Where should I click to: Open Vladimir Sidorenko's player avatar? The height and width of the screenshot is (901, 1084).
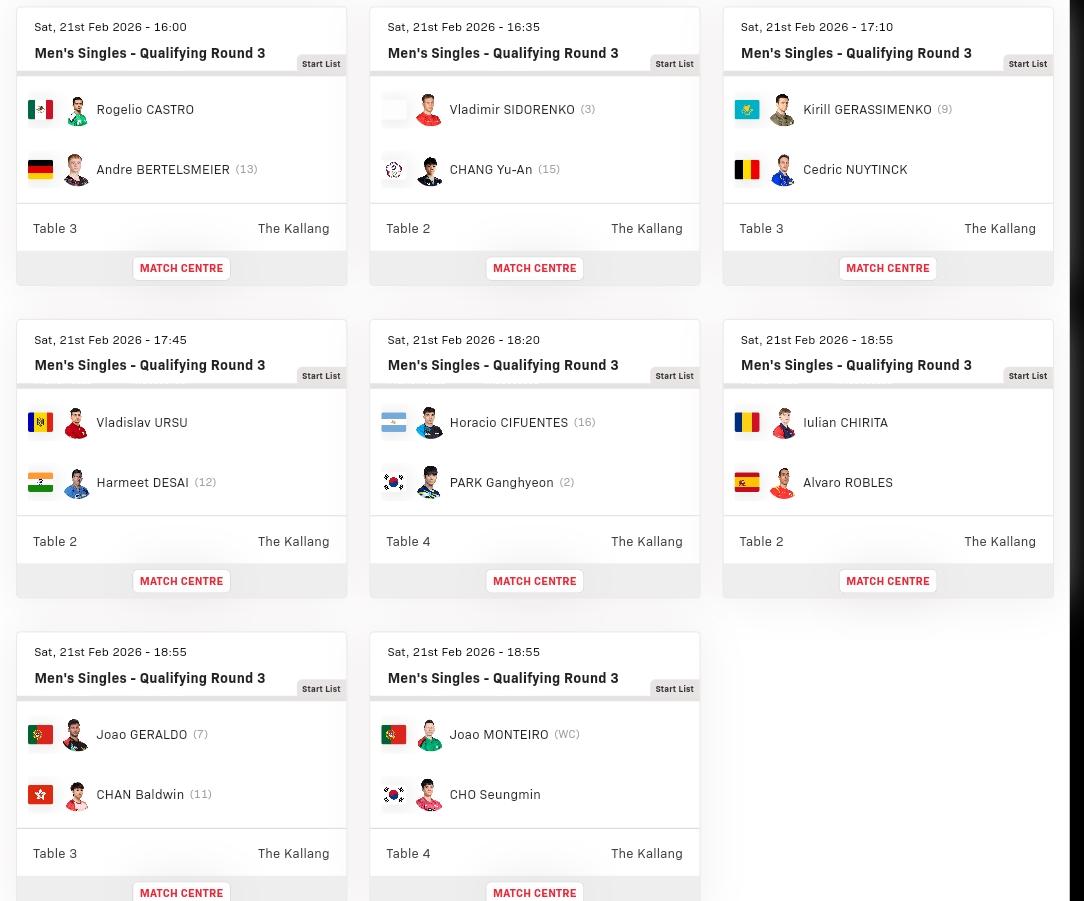(429, 110)
